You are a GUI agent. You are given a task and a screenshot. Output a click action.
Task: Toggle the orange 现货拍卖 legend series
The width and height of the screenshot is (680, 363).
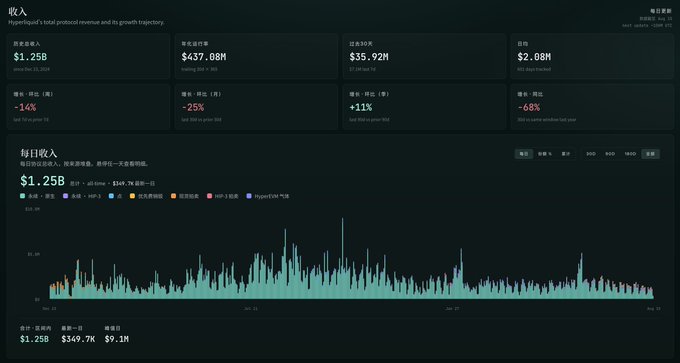[185, 196]
